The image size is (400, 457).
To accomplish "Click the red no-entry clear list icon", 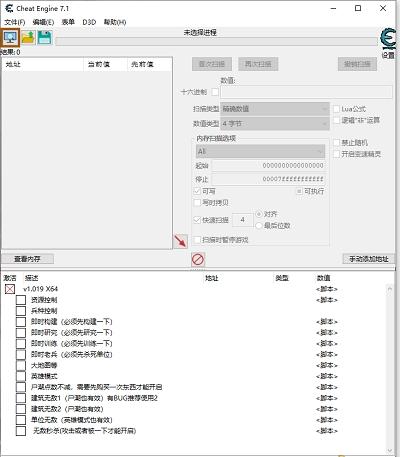I will tap(198, 259).
